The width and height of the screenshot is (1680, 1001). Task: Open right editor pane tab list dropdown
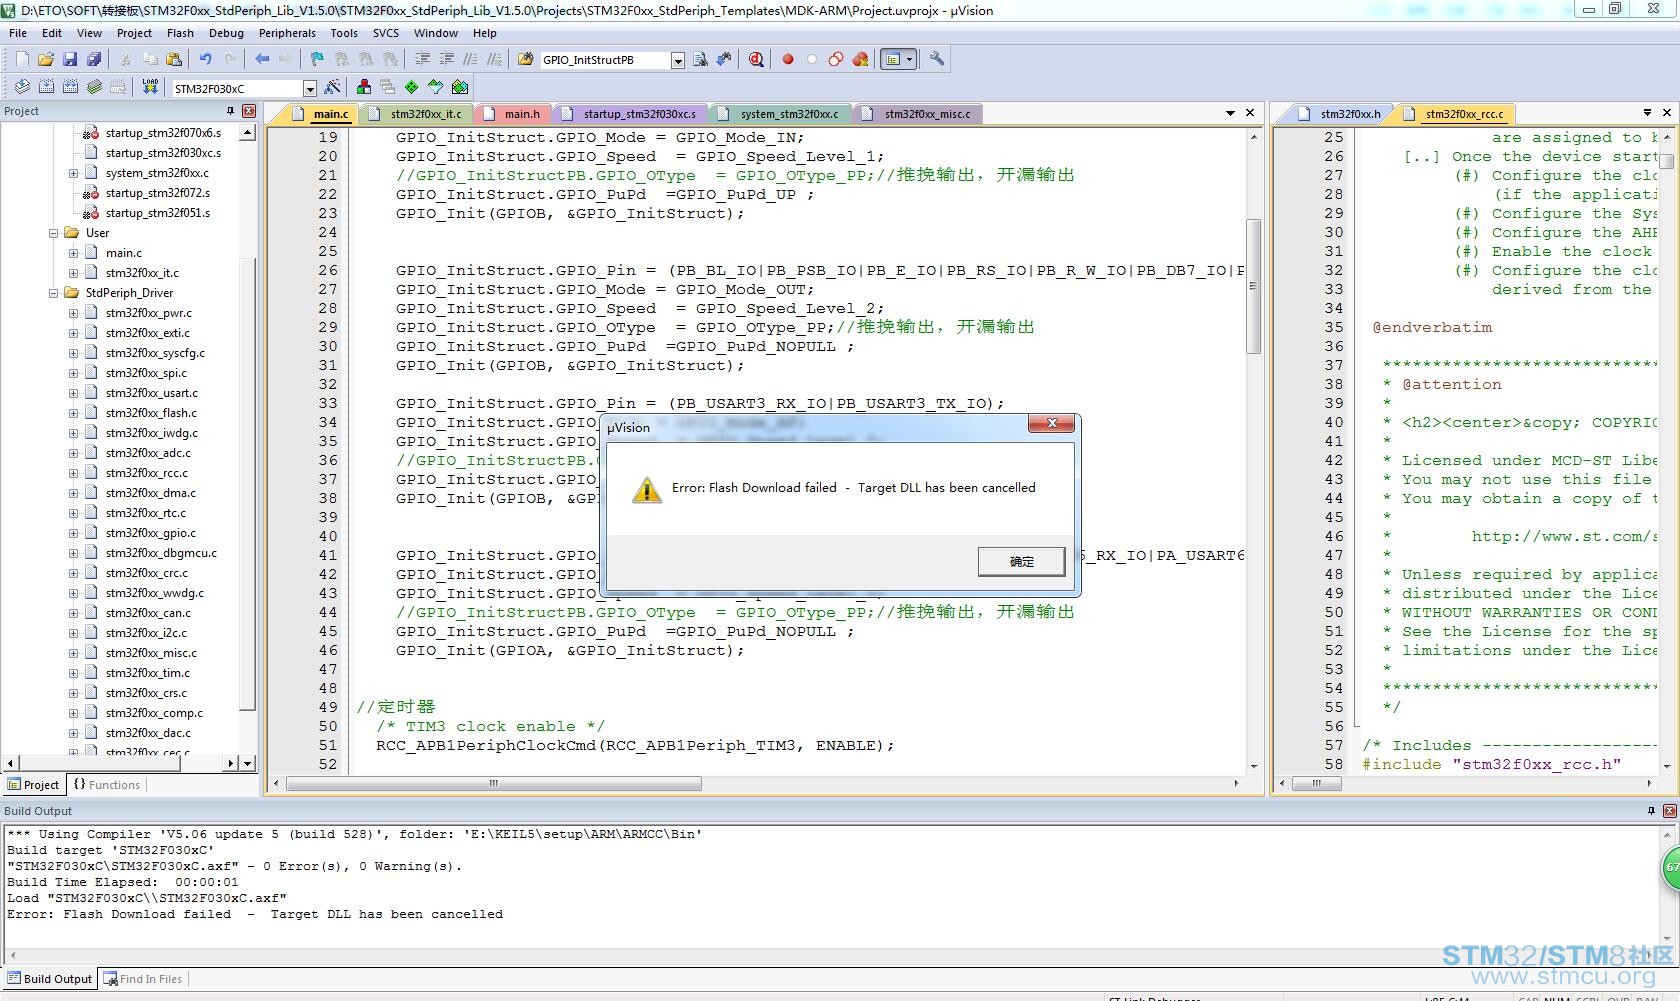(1647, 113)
